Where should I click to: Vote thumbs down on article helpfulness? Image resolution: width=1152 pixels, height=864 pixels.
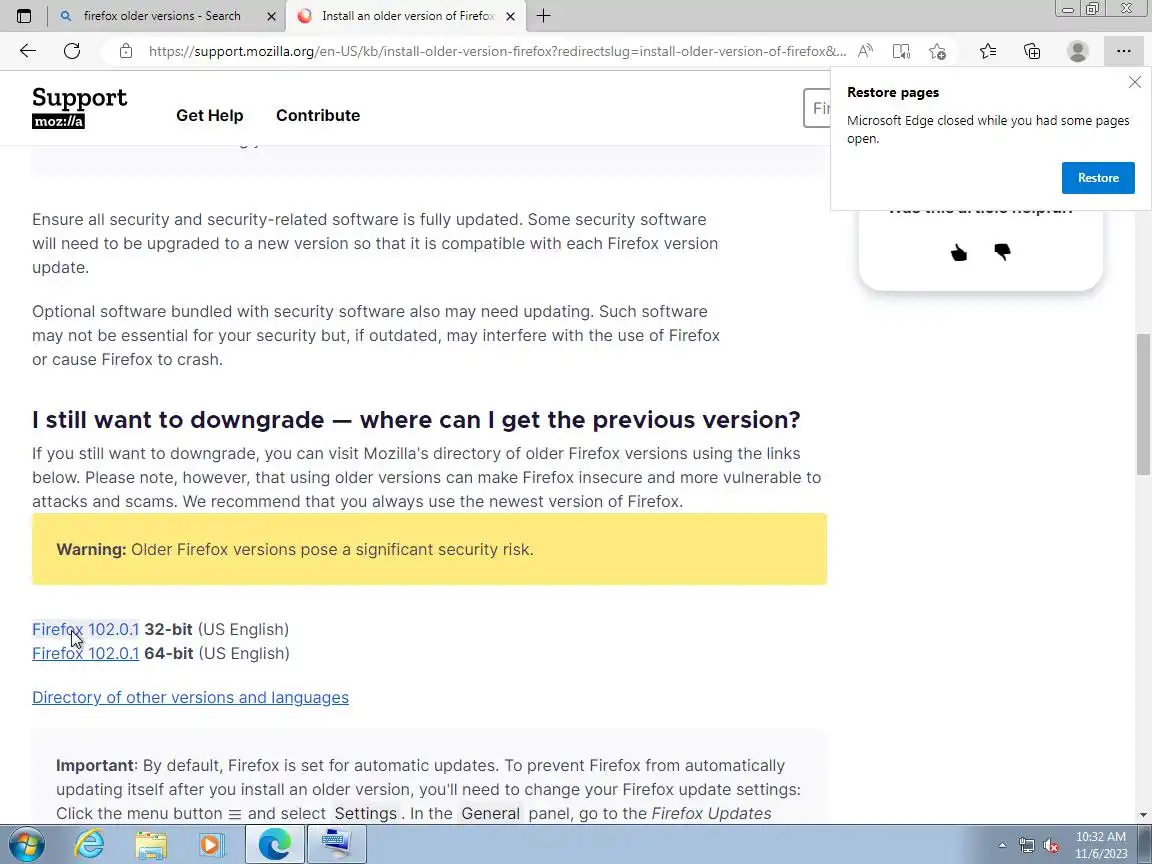1002,253
